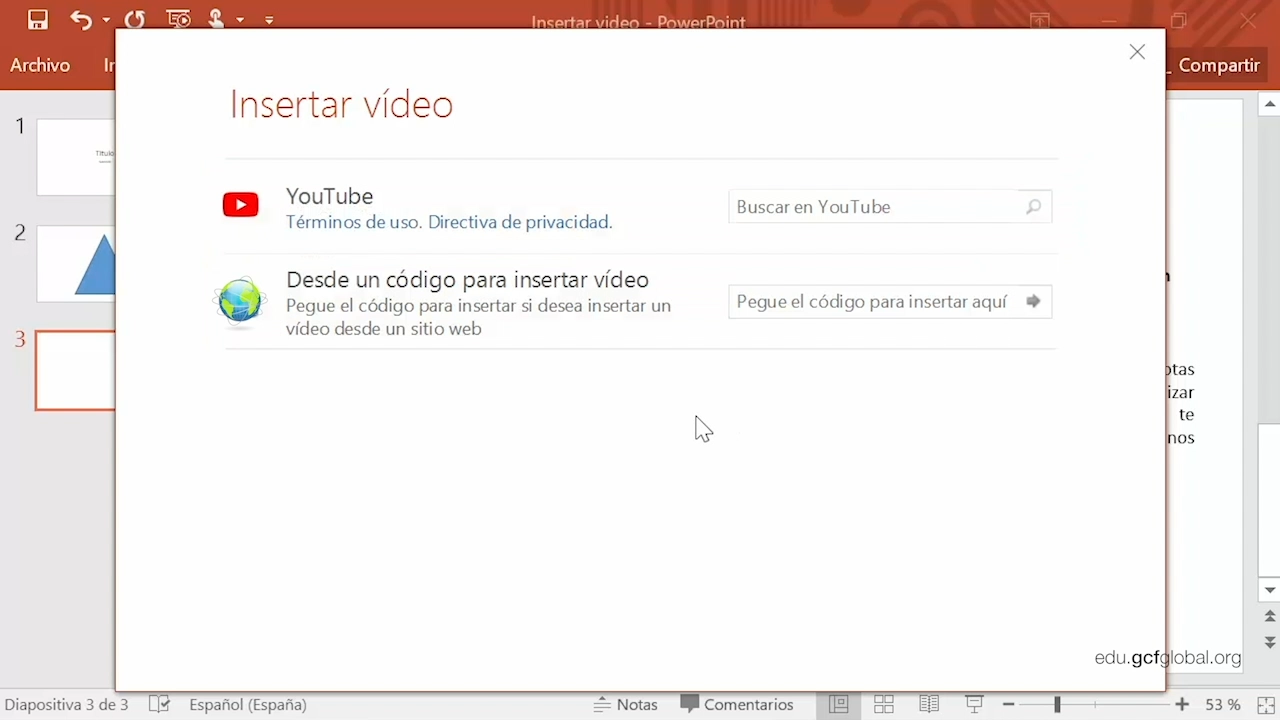Click Diapositiva 3 de 3 status text
This screenshot has width=1280, height=720.
(66, 704)
